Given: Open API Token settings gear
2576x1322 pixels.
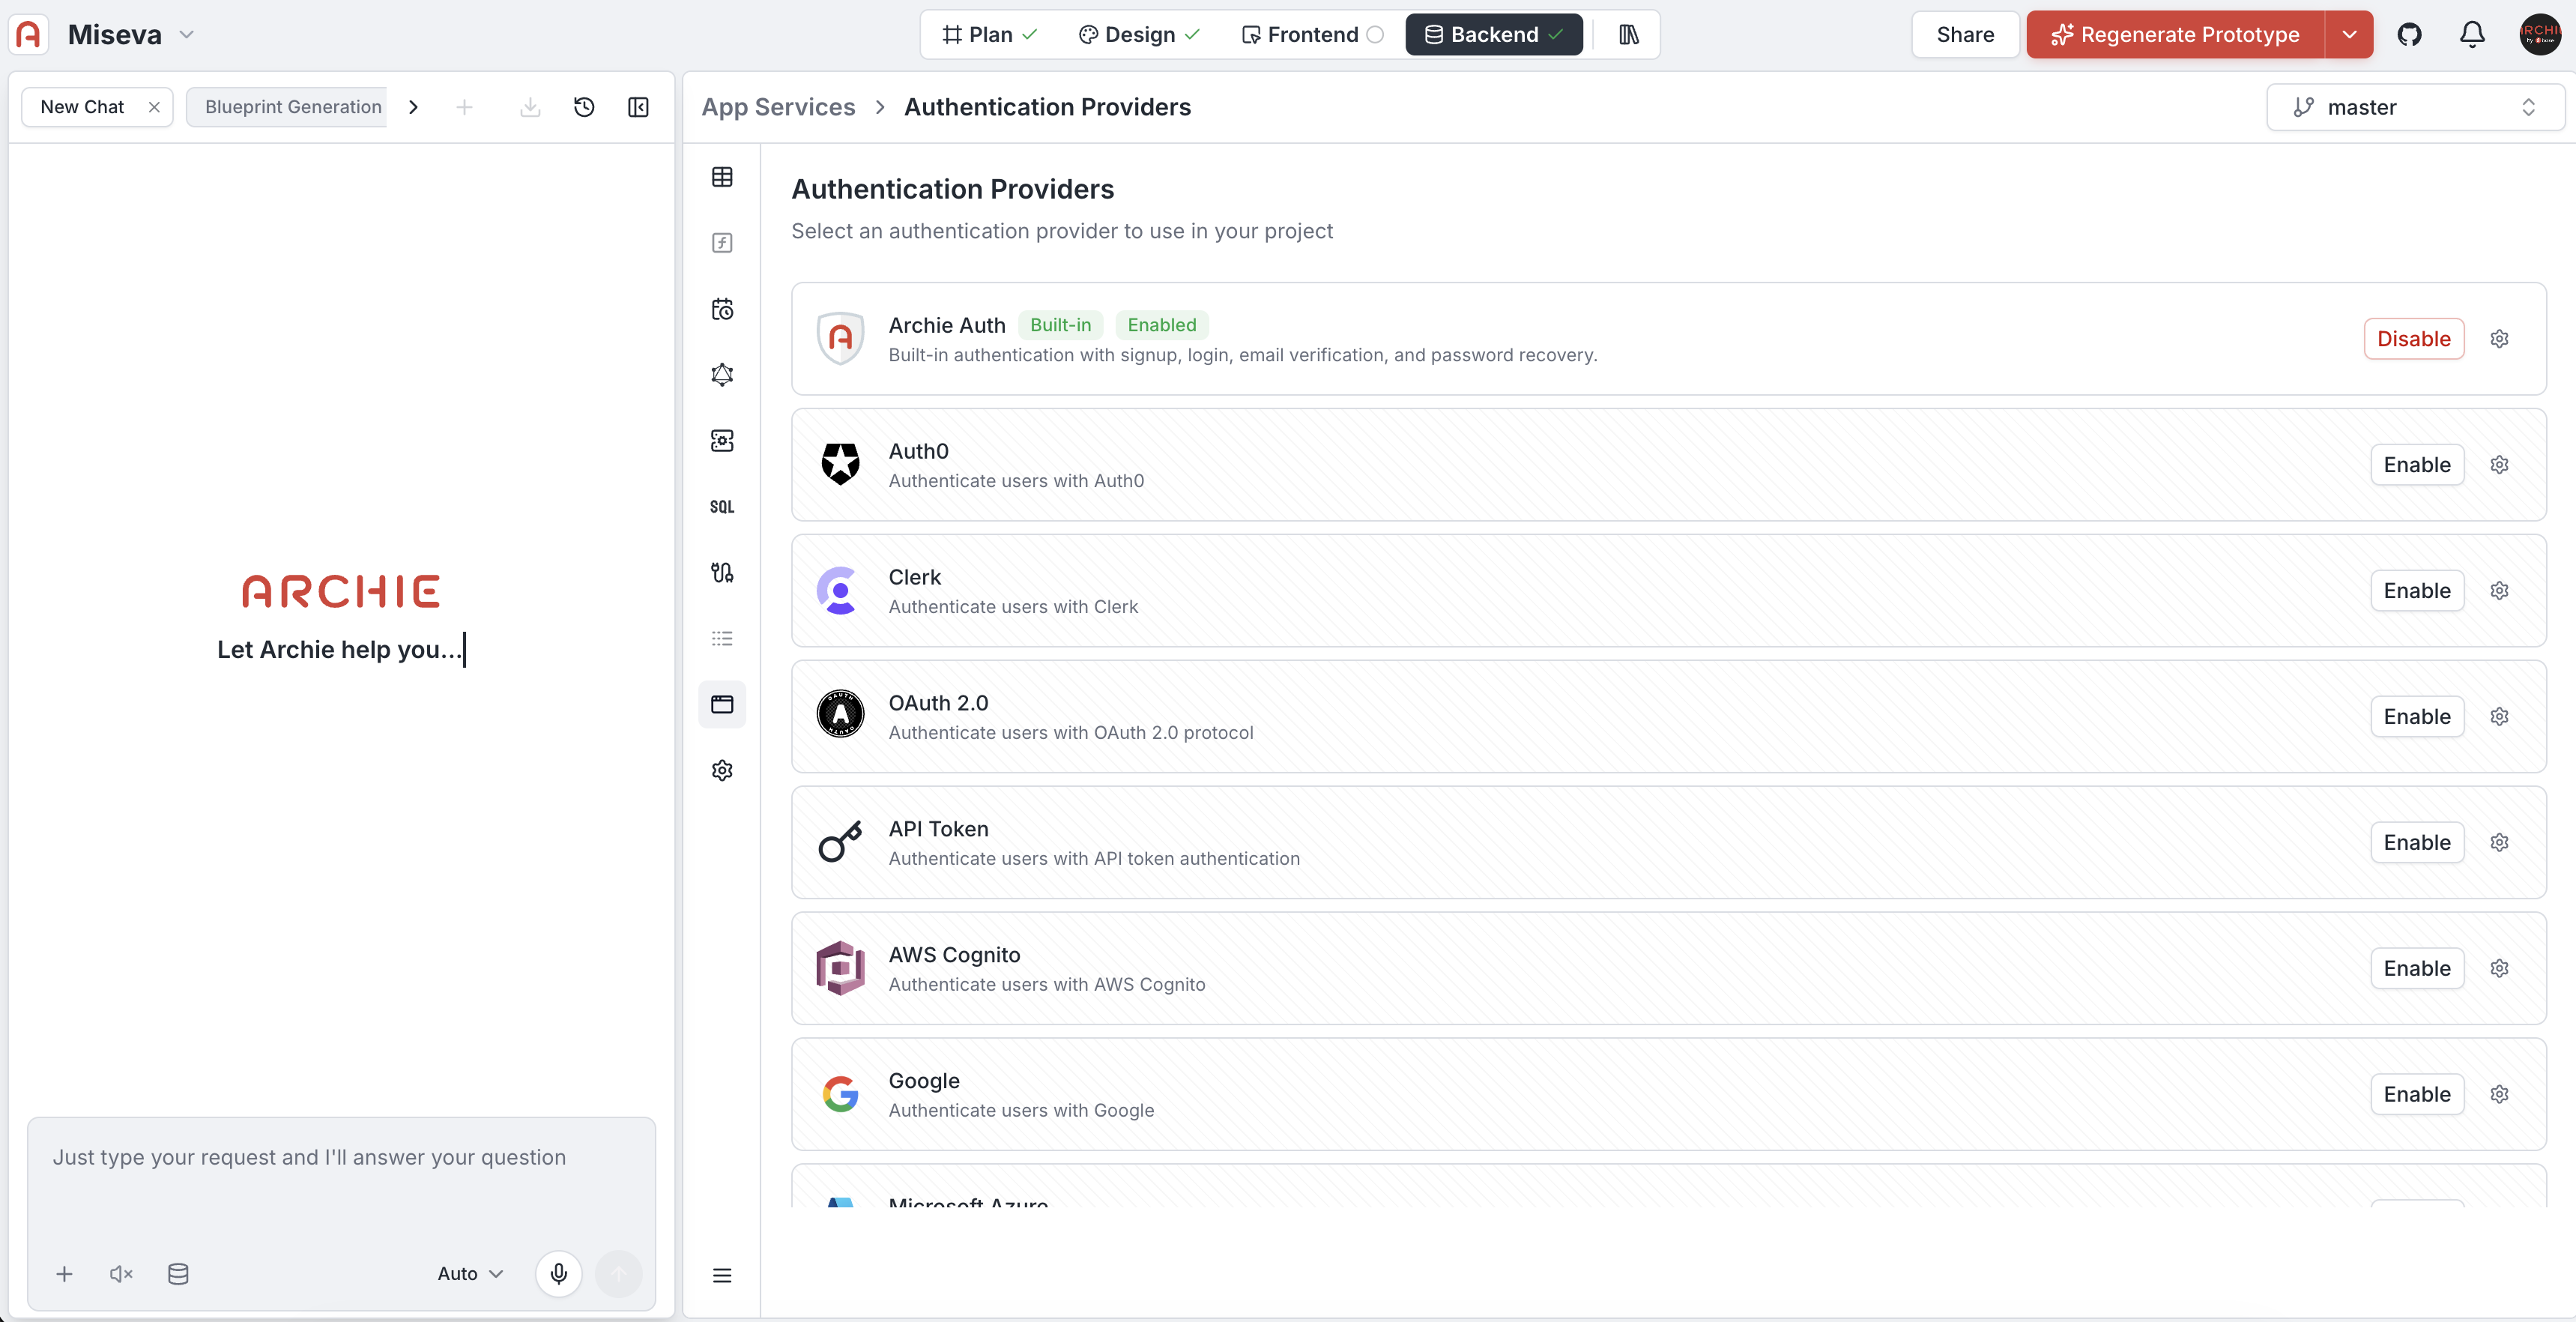Looking at the screenshot, I should pos(2499,843).
